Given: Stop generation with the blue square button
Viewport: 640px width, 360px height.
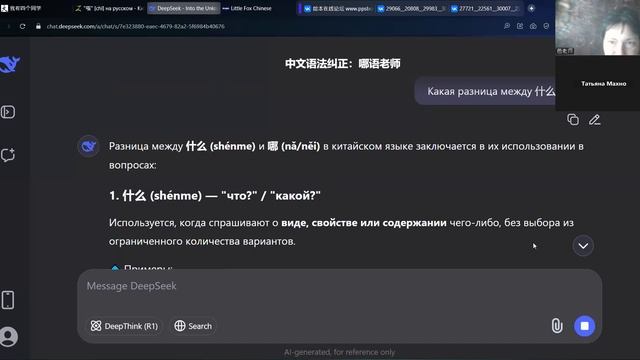Looking at the screenshot, I should (x=584, y=326).
